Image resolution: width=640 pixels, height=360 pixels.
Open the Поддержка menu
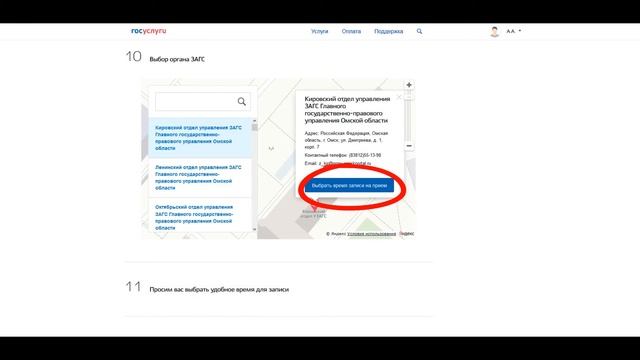click(388, 31)
